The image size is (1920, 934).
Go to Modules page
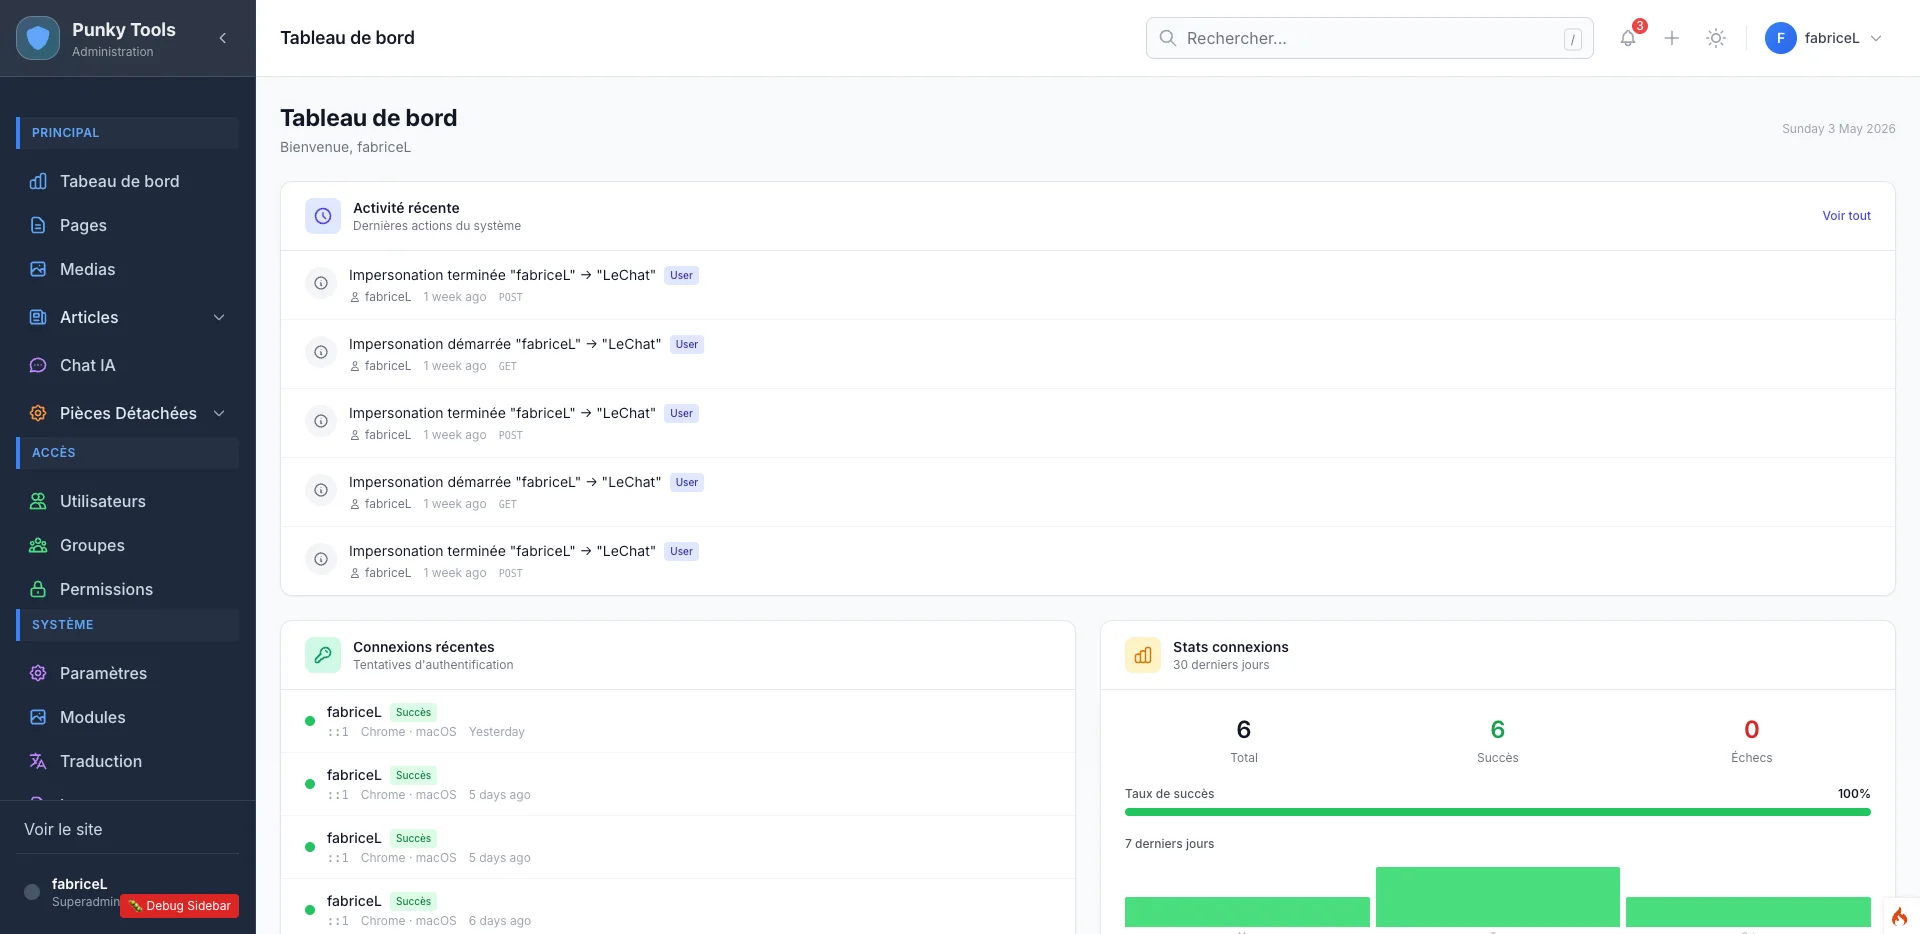click(128, 717)
